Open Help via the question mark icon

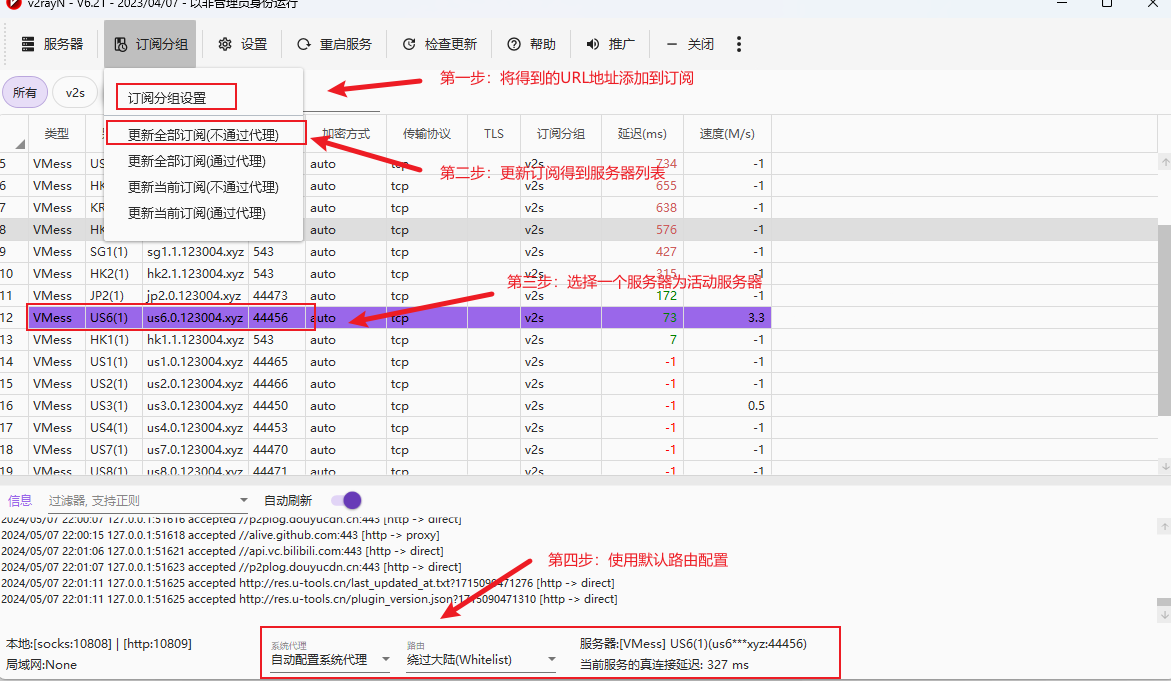point(514,44)
